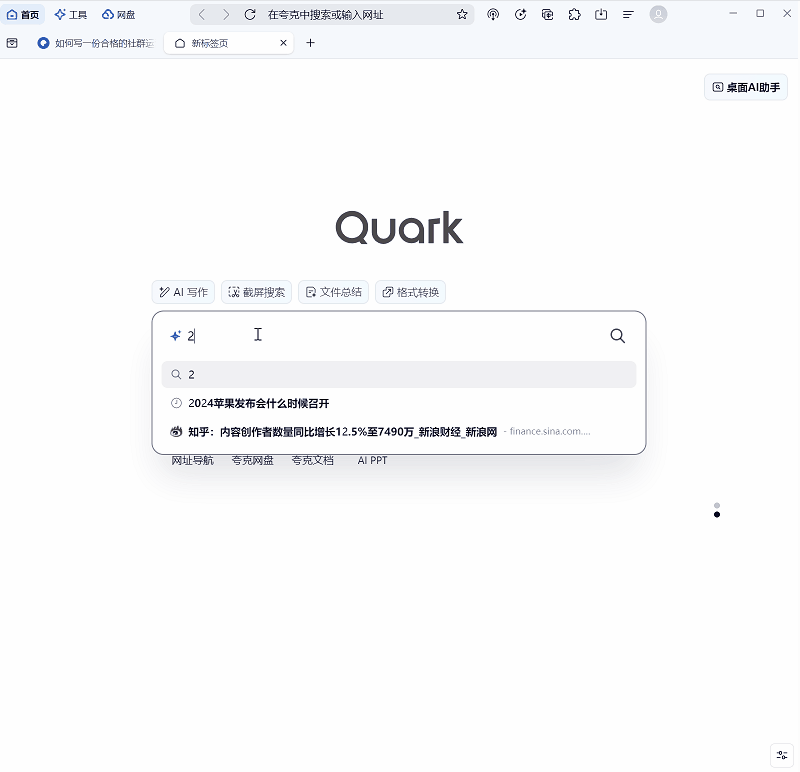Image resolution: width=800 pixels, height=772 pixels.
Task: Open a new tab with plus
Action: tap(310, 43)
